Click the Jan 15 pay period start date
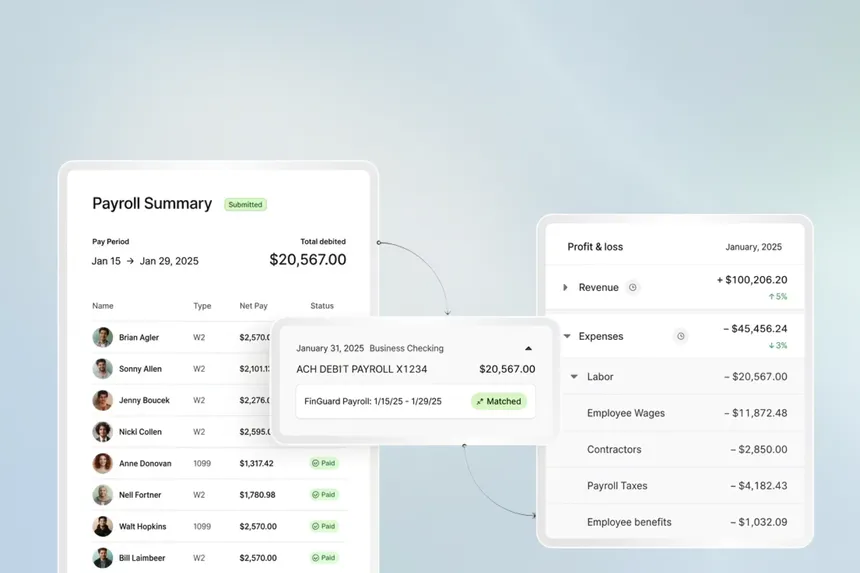The width and height of the screenshot is (860, 573). (x=106, y=261)
